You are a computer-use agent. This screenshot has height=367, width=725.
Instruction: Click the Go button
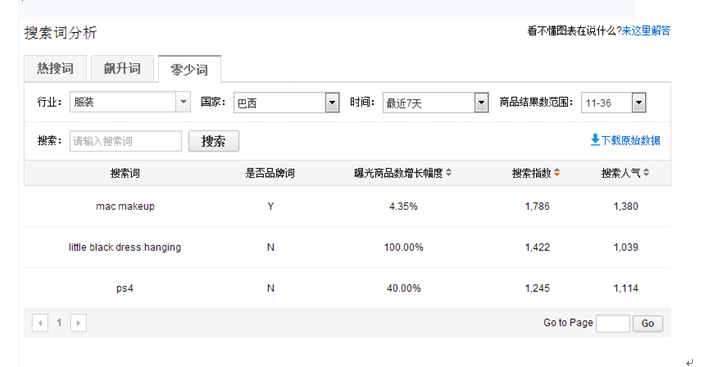(648, 323)
